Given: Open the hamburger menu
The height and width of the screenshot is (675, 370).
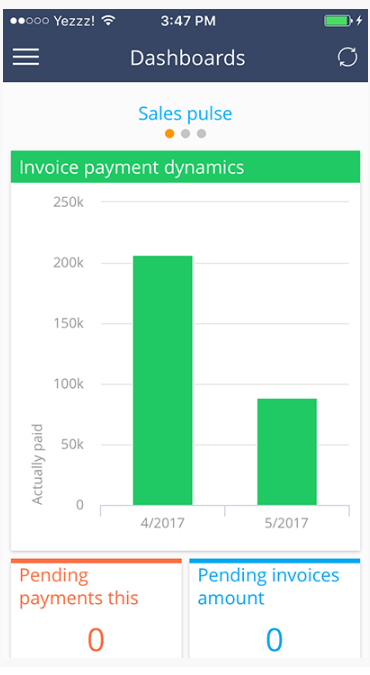Looking at the screenshot, I should (26, 57).
